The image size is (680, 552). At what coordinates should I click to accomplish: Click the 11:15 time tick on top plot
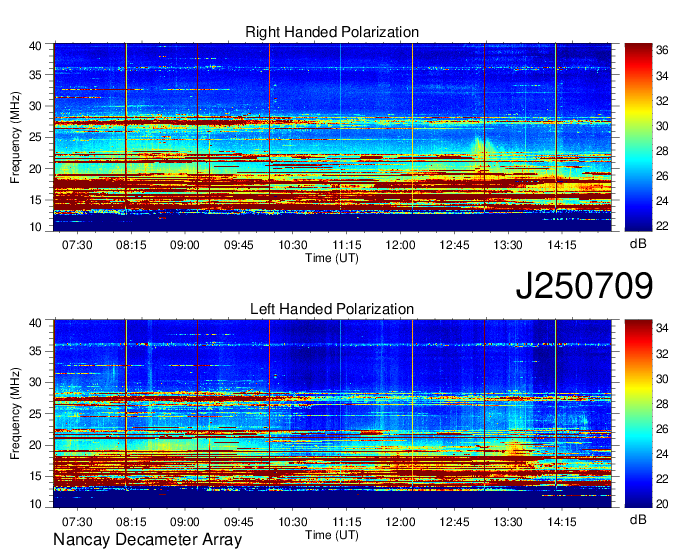tap(347, 245)
